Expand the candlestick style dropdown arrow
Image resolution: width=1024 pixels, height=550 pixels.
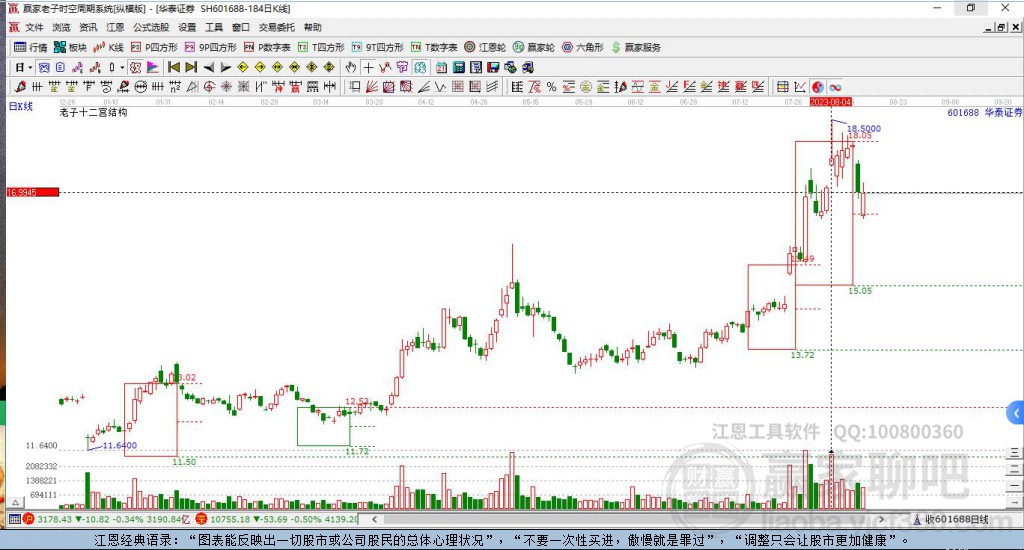pos(122,67)
